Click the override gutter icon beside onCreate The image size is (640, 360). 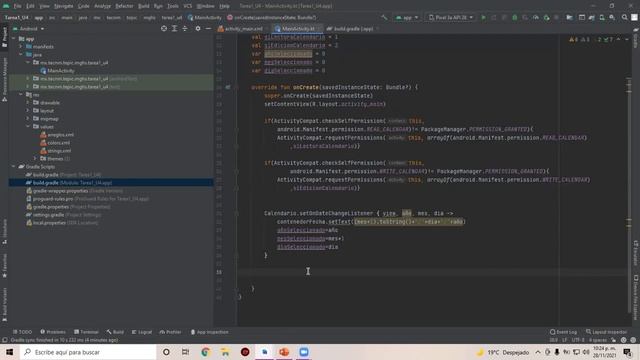pyautogui.click(x=228, y=87)
